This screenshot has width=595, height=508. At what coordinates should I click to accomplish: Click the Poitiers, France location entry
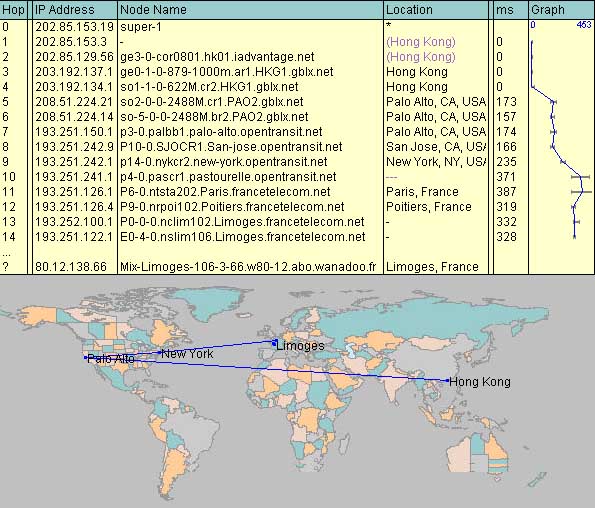click(x=429, y=207)
